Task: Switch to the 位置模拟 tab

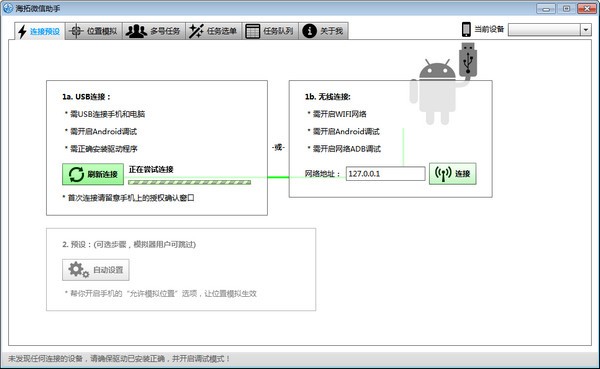Action: point(93,31)
